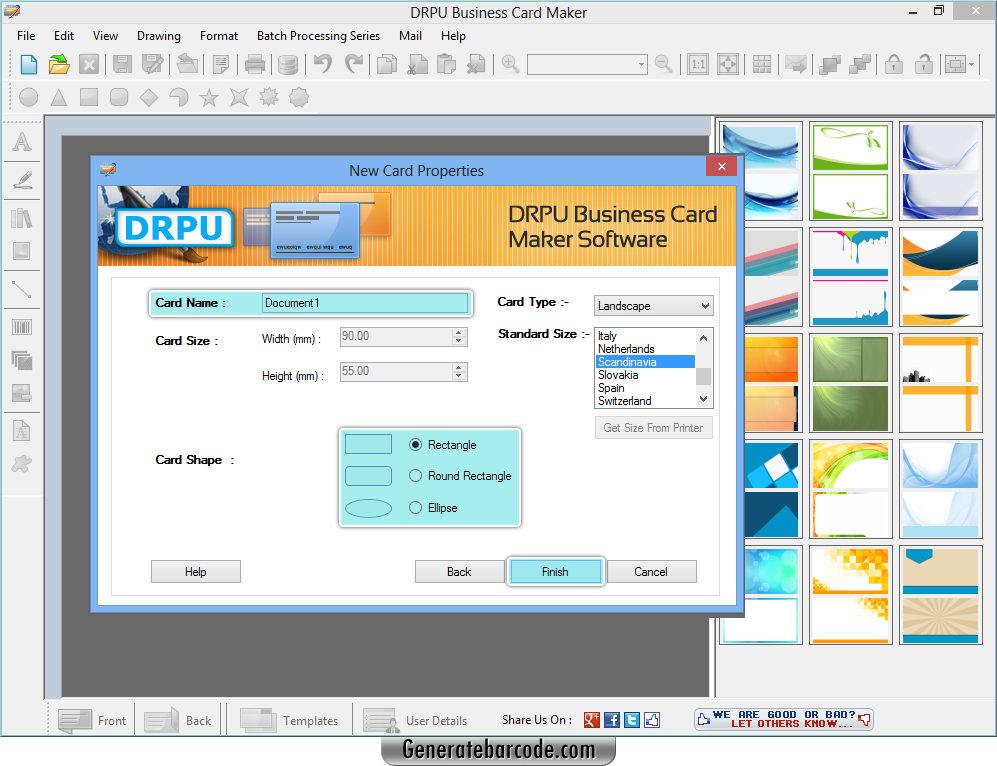
Task: Click the Cancel button
Action: coord(651,571)
